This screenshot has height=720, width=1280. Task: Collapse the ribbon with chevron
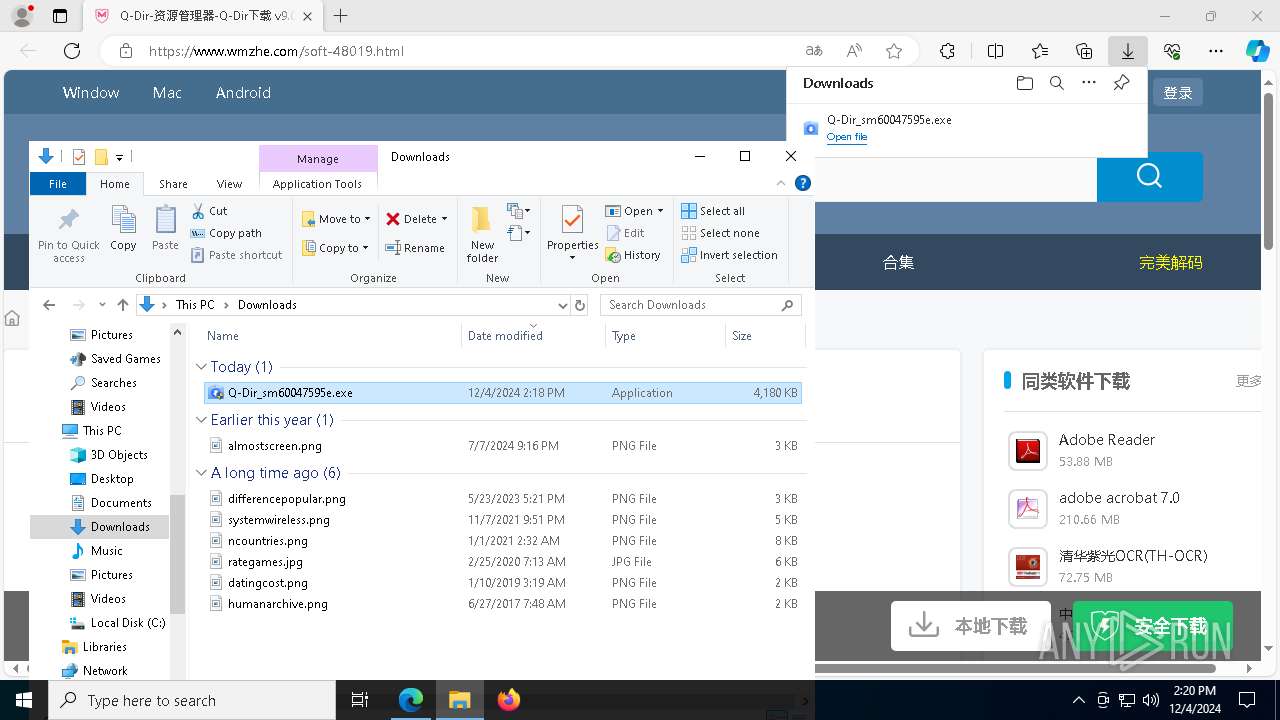coord(781,183)
